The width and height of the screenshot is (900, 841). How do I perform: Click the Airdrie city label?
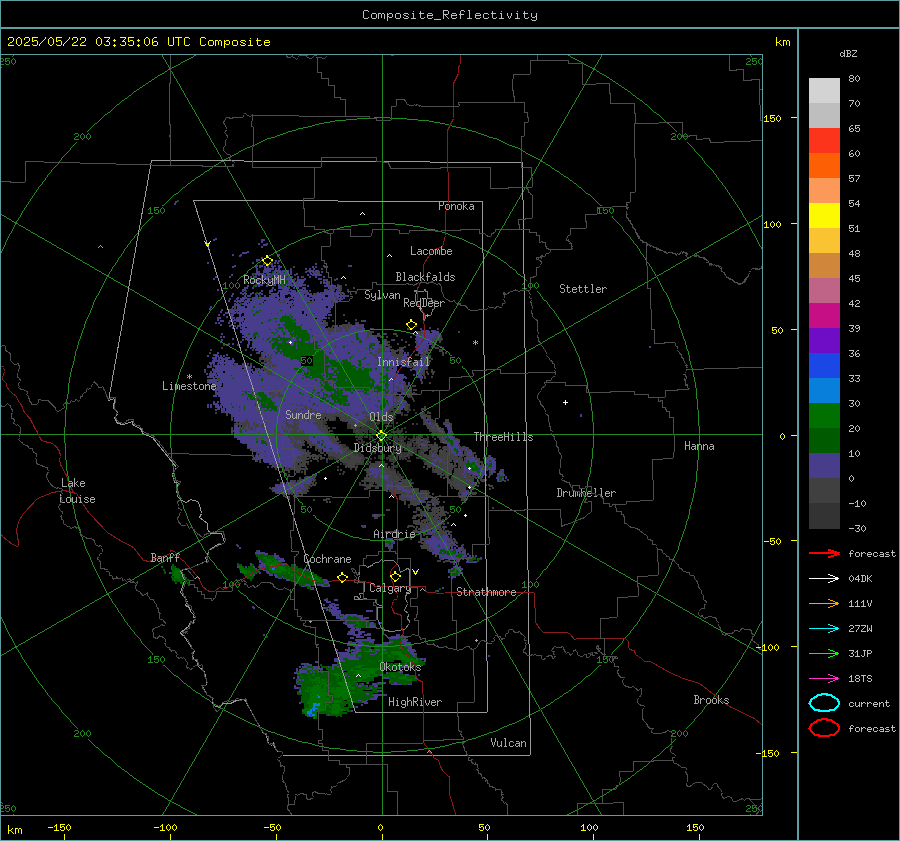(x=394, y=534)
